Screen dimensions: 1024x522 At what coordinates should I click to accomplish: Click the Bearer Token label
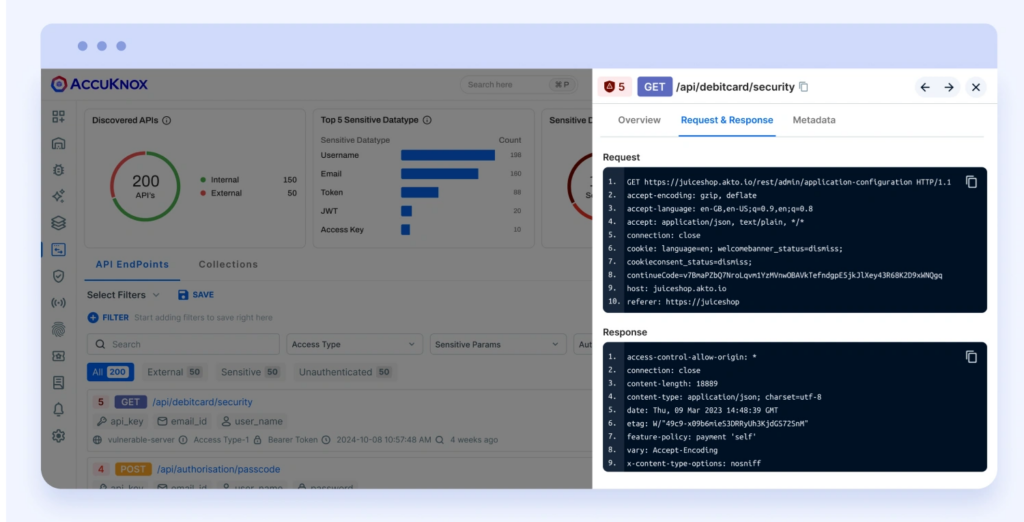tap(291, 440)
